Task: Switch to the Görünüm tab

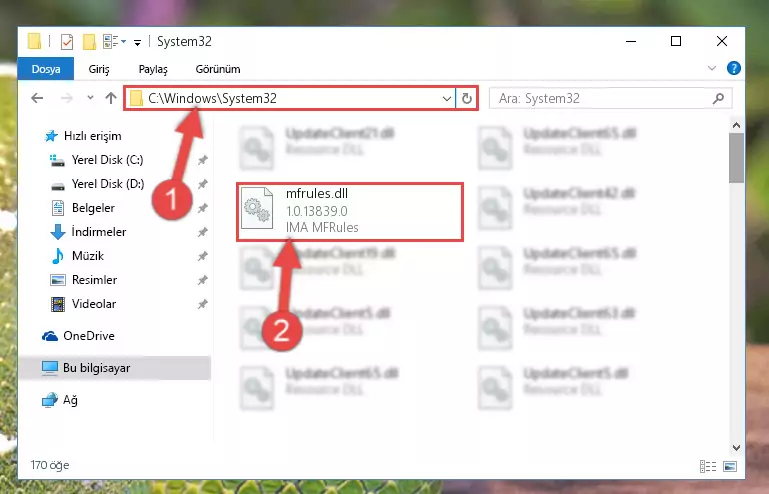Action: click(218, 69)
